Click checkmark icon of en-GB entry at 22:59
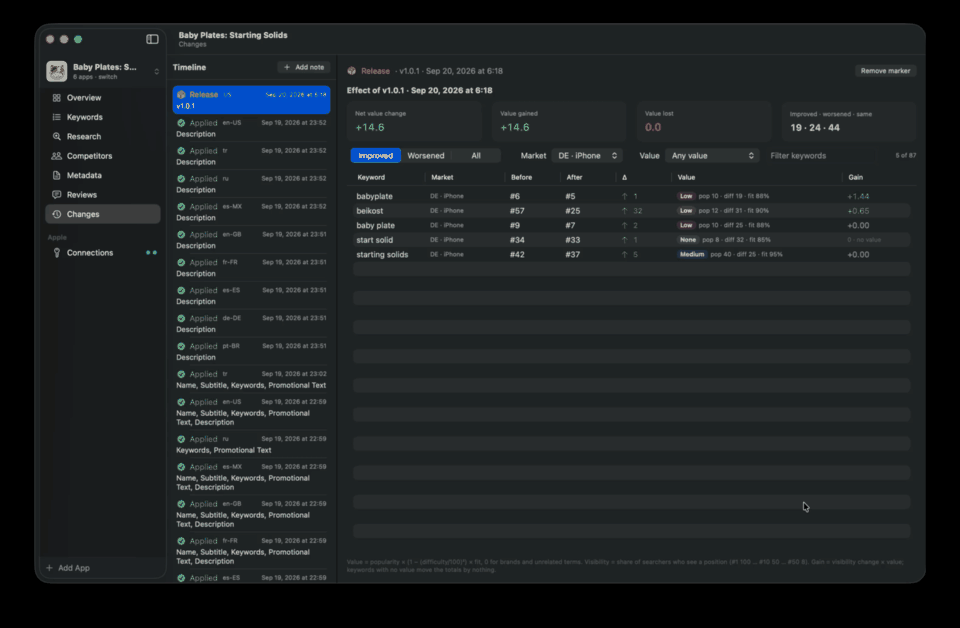The height and width of the screenshot is (628, 960). [x=181, y=504]
